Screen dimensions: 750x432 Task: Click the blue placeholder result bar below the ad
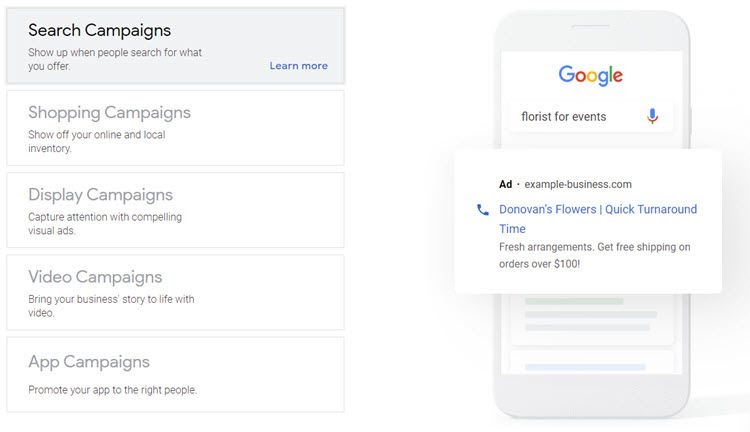coord(585,367)
